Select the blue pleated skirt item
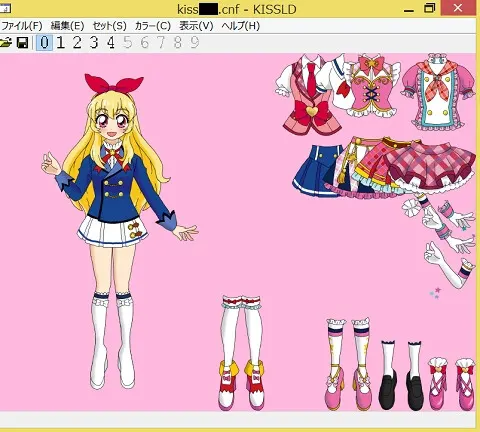 pos(317,171)
